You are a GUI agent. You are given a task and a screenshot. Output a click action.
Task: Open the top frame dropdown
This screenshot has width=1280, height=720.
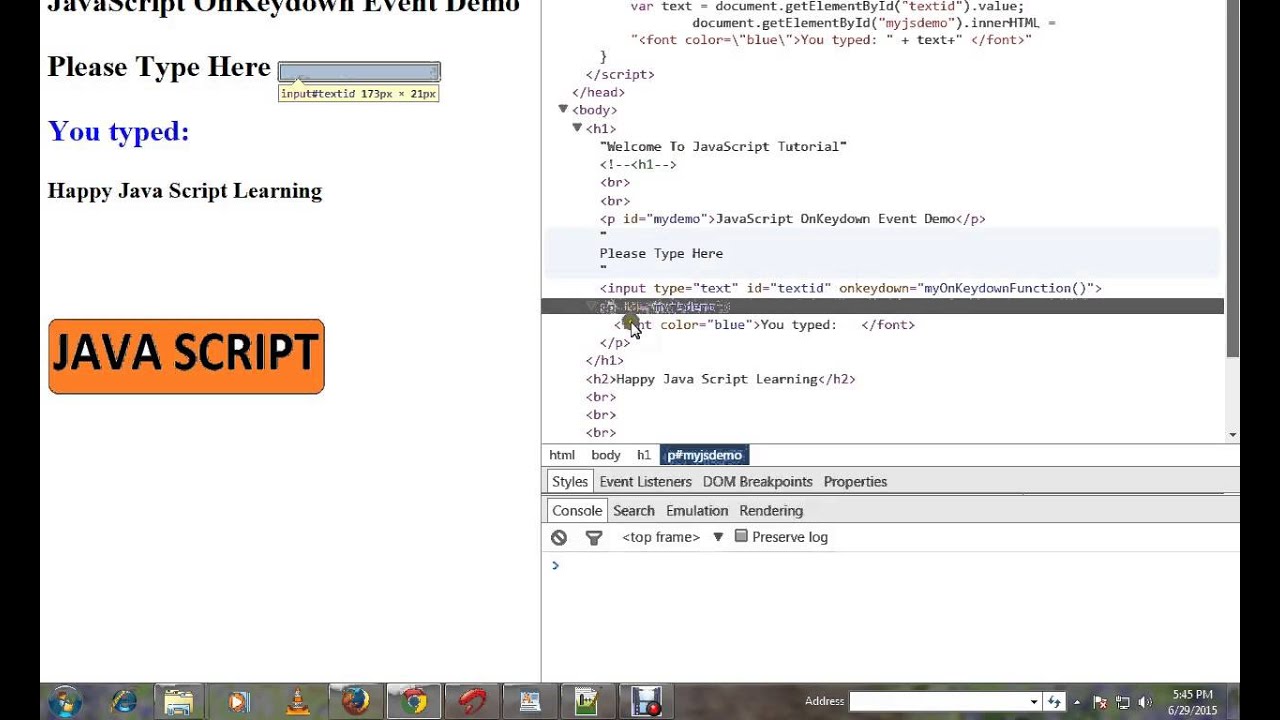(x=672, y=537)
